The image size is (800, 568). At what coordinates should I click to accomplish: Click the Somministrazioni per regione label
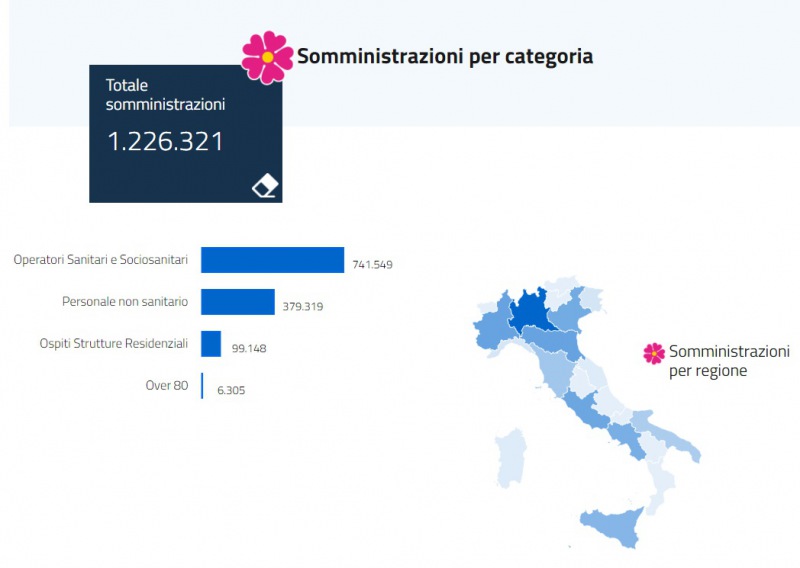point(729,361)
